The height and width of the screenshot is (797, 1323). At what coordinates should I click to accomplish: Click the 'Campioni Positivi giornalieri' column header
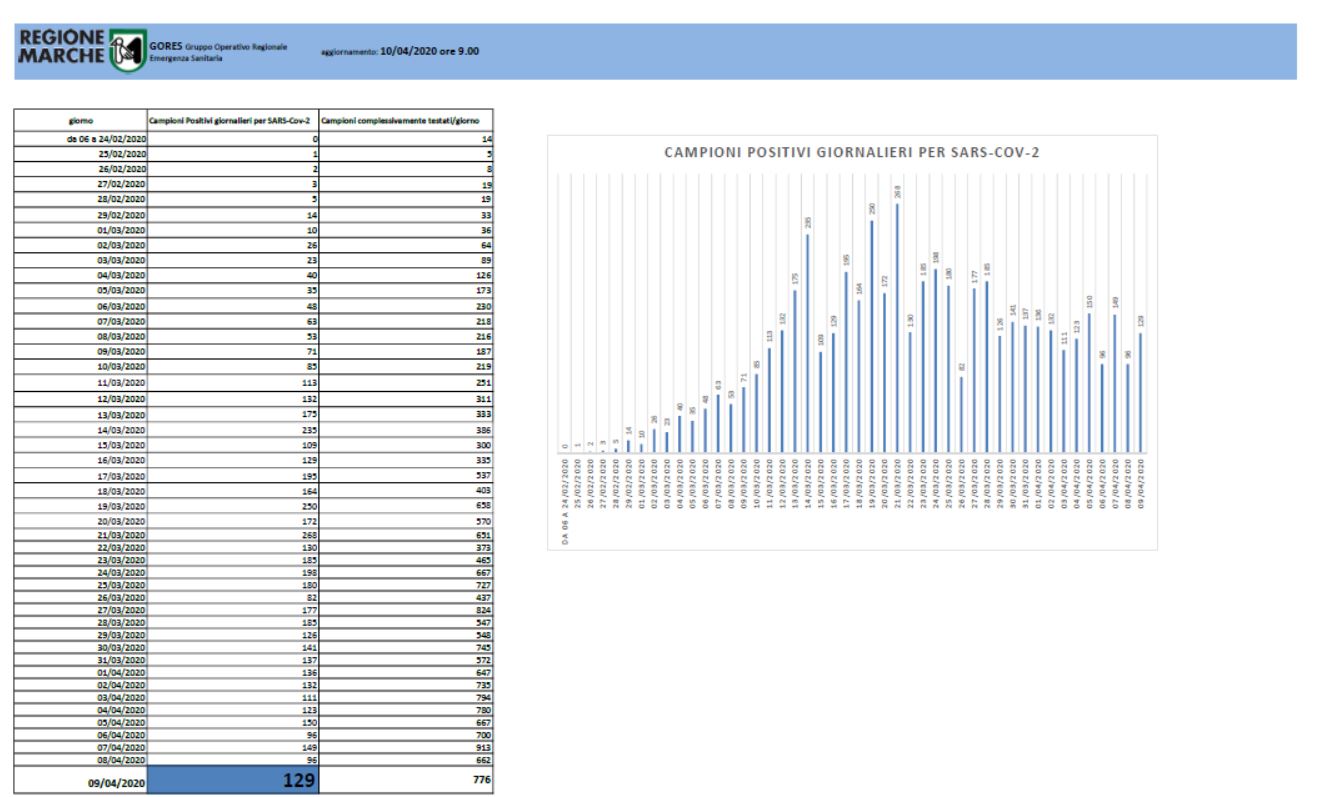pyautogui.click(x=232, y=121)
